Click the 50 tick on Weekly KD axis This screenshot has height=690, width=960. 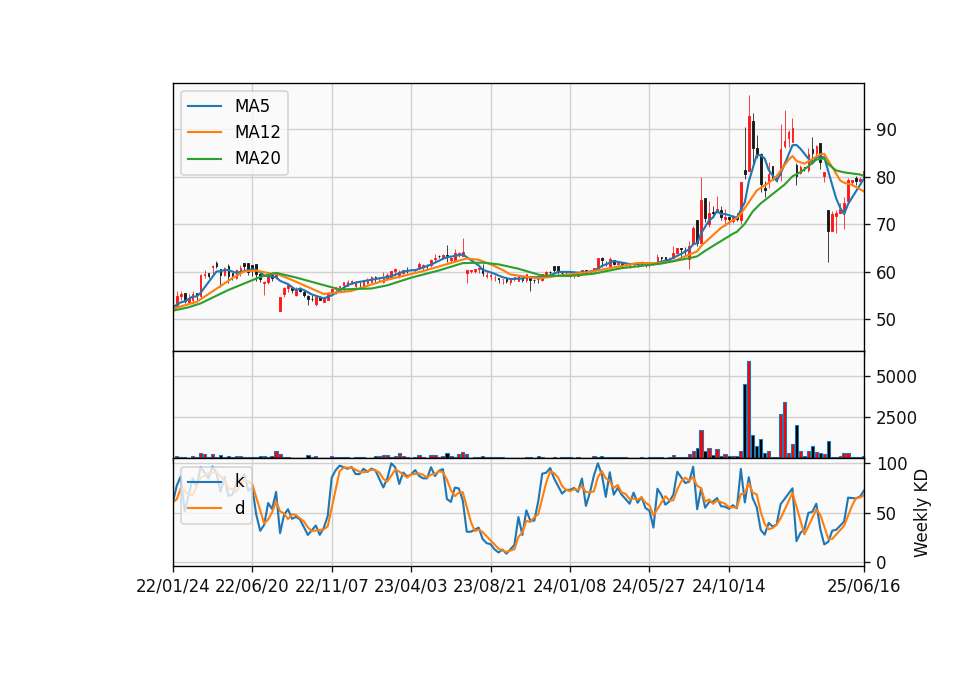pyautogui.click(x=887, y=513)
